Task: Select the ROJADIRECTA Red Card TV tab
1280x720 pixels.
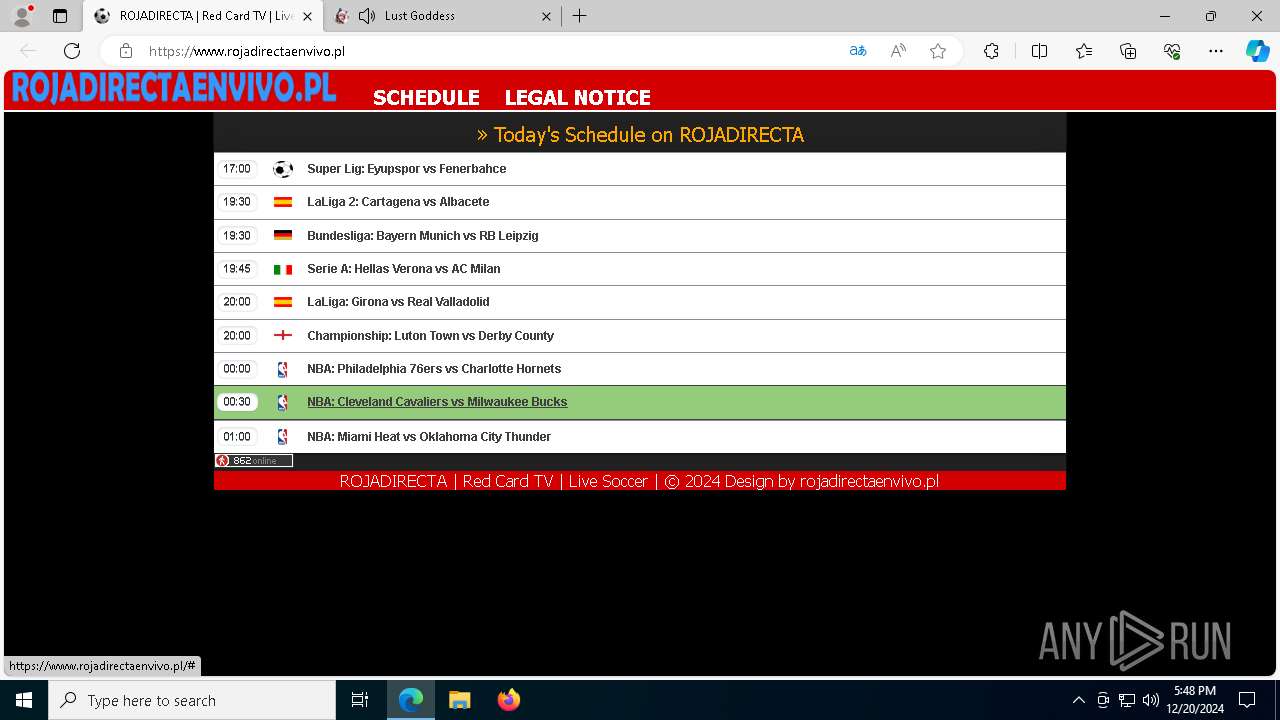Action: (204, 16)
